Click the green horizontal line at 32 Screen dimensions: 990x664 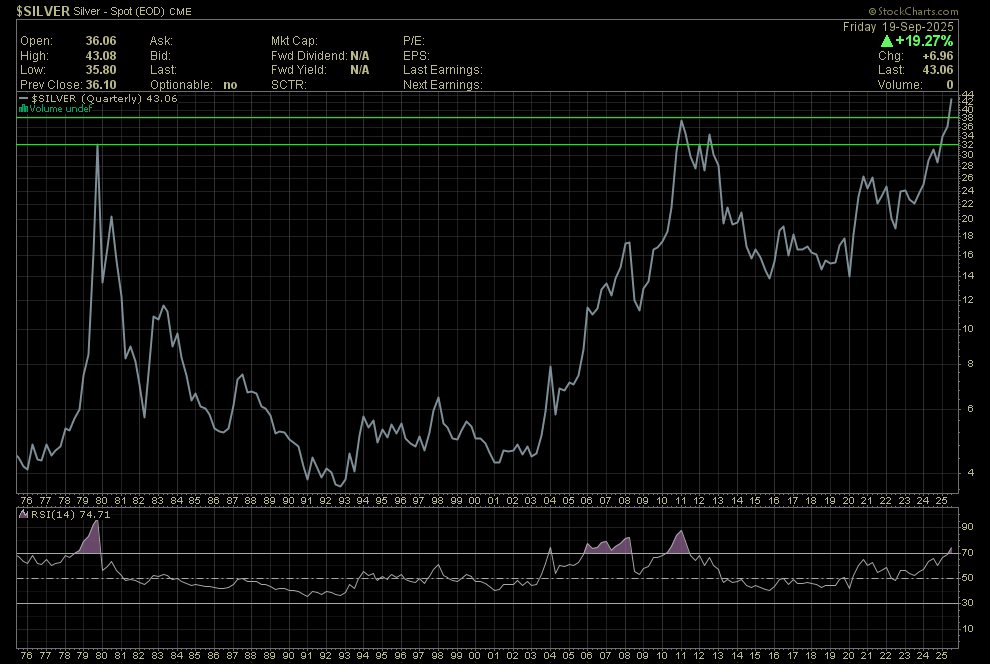pyautogui.click(x=400, y=146)
